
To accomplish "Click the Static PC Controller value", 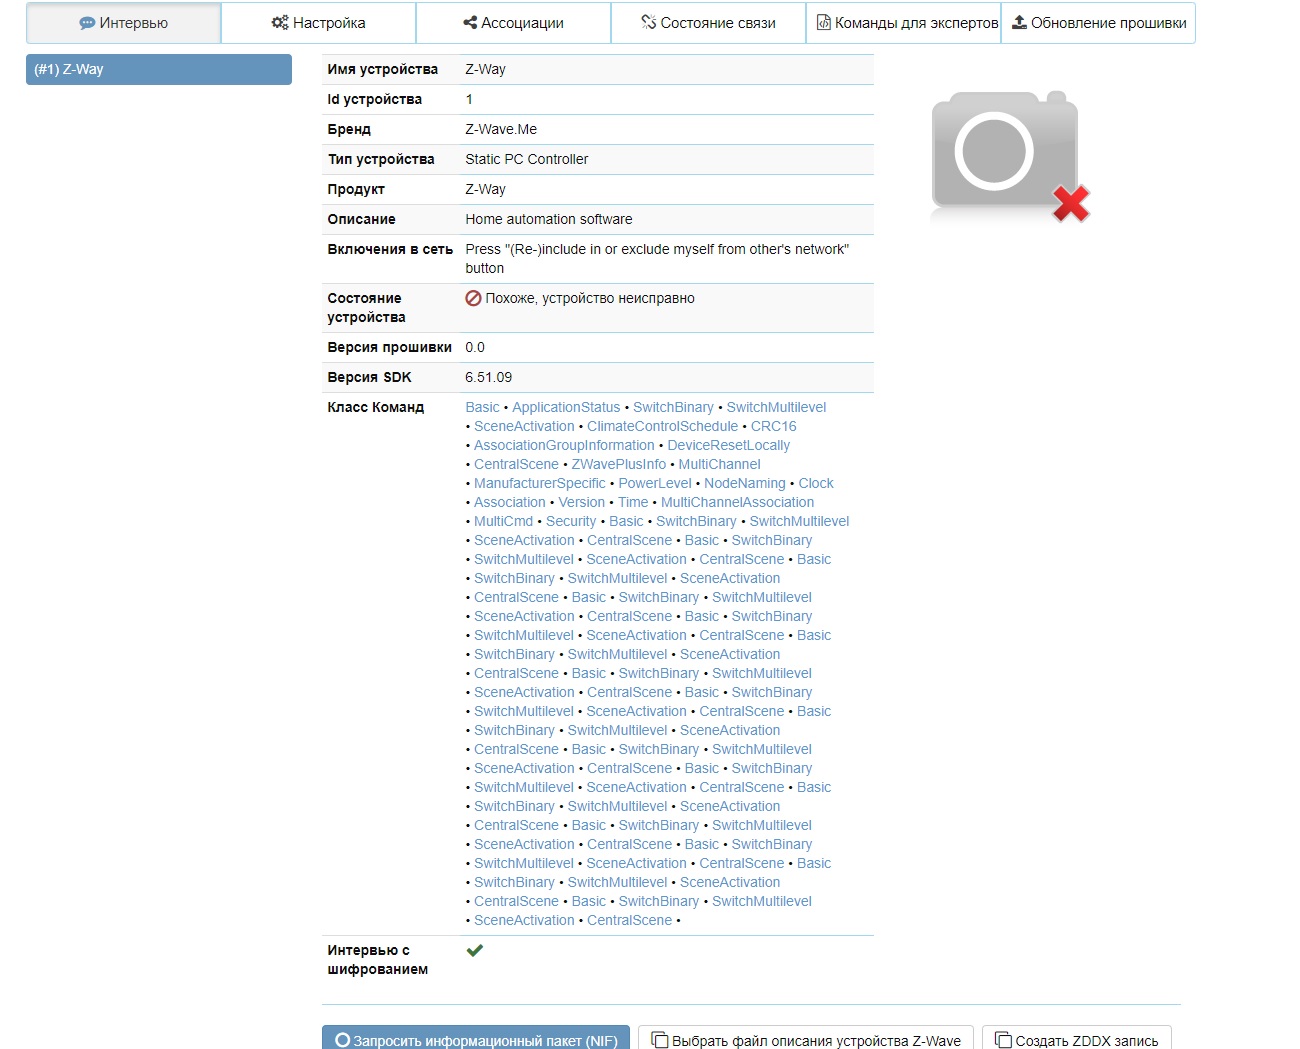I will pos(527,159).
